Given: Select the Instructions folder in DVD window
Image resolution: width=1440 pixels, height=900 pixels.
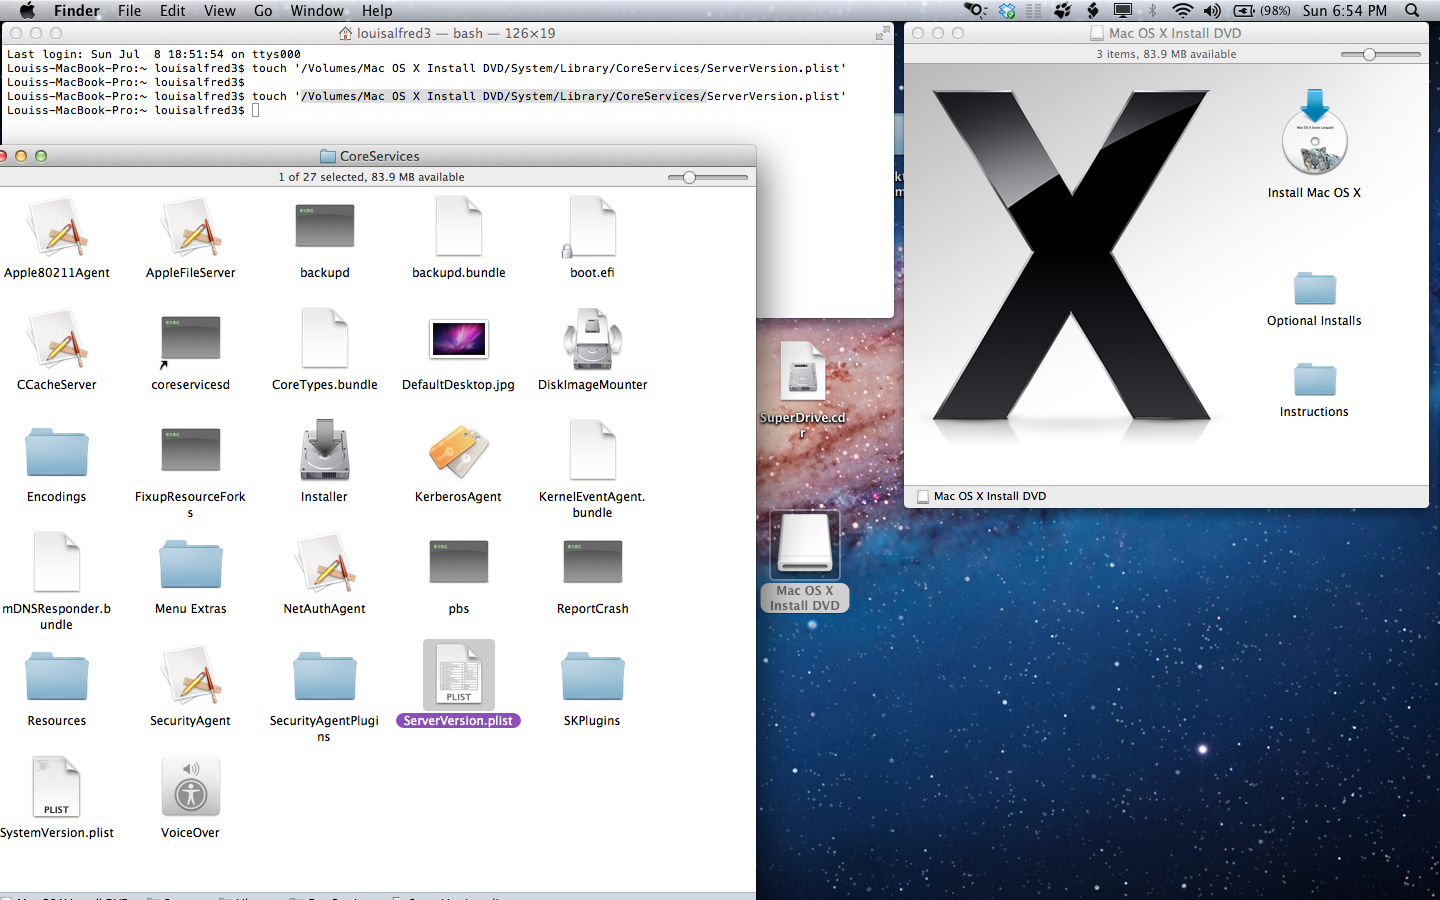Looking at the screenshot, I should (x=1314, y=379).
